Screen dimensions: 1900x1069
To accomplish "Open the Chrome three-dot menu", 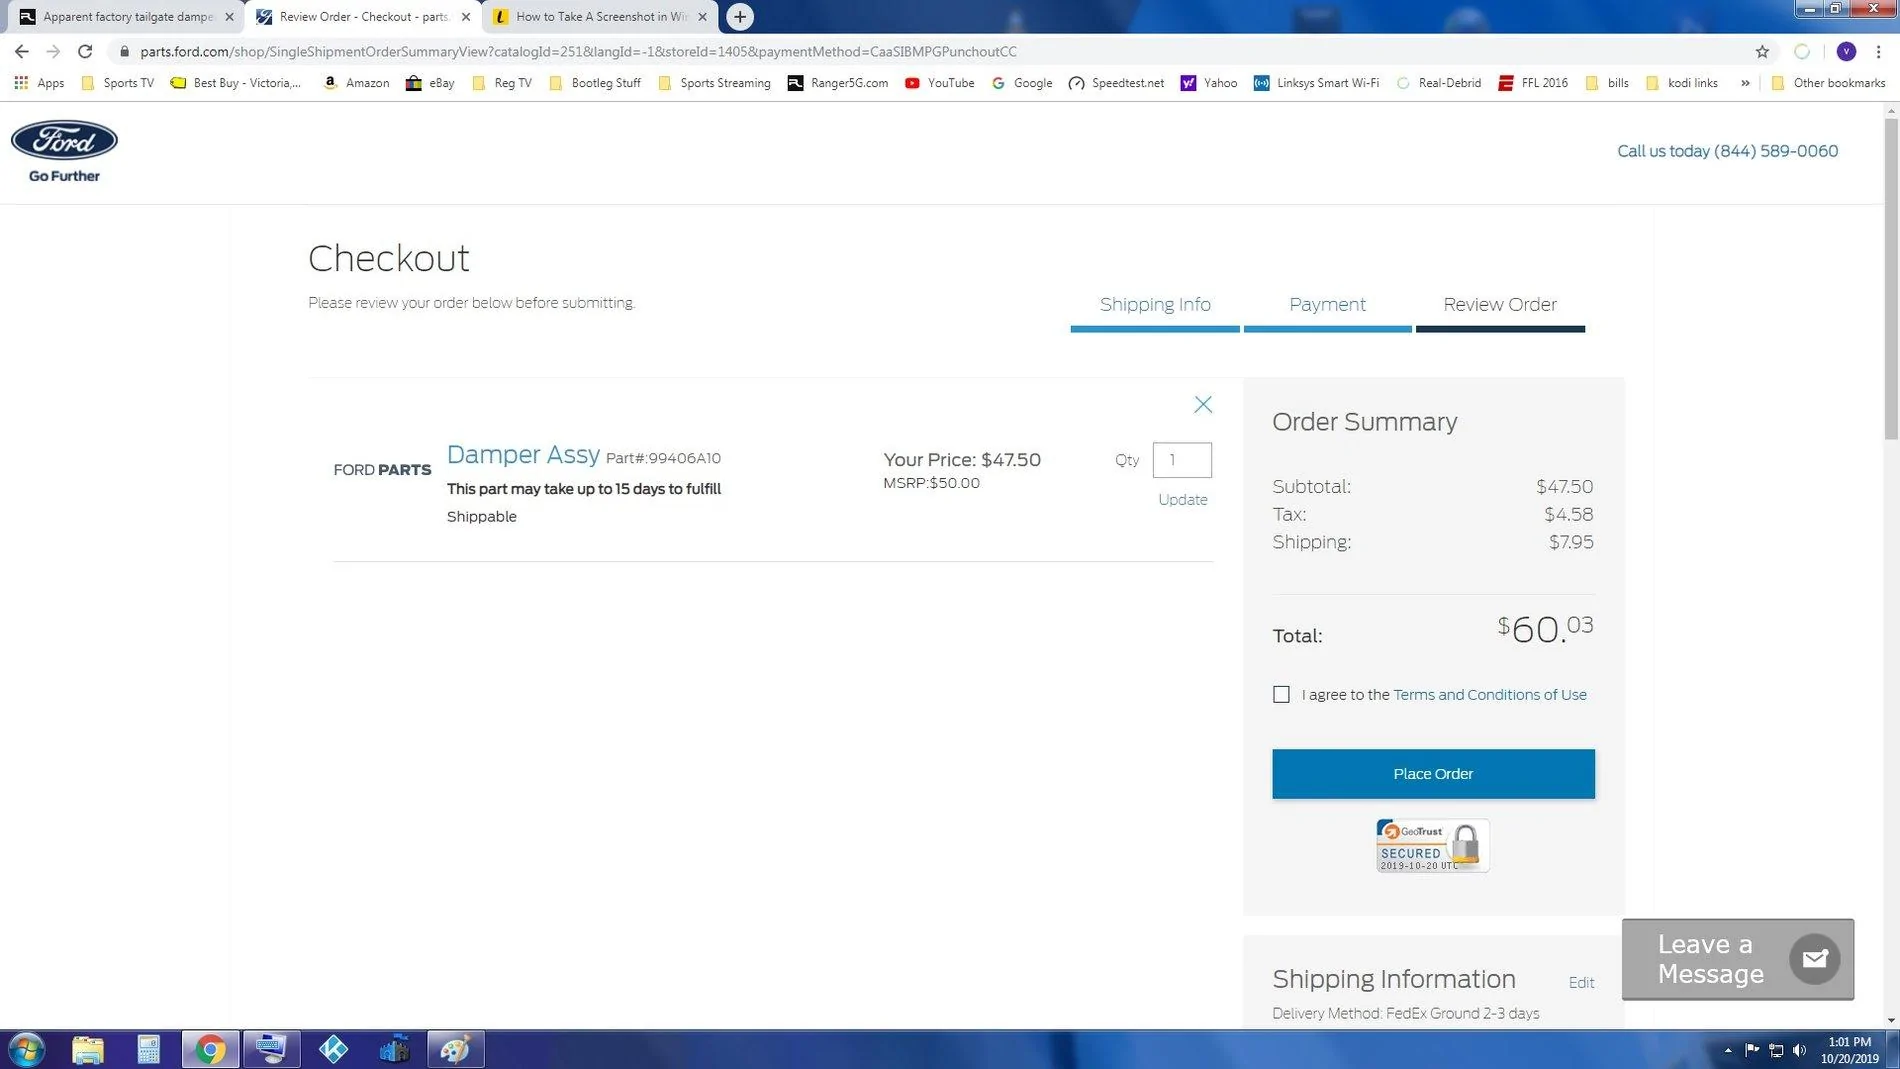I will 1879,51.
